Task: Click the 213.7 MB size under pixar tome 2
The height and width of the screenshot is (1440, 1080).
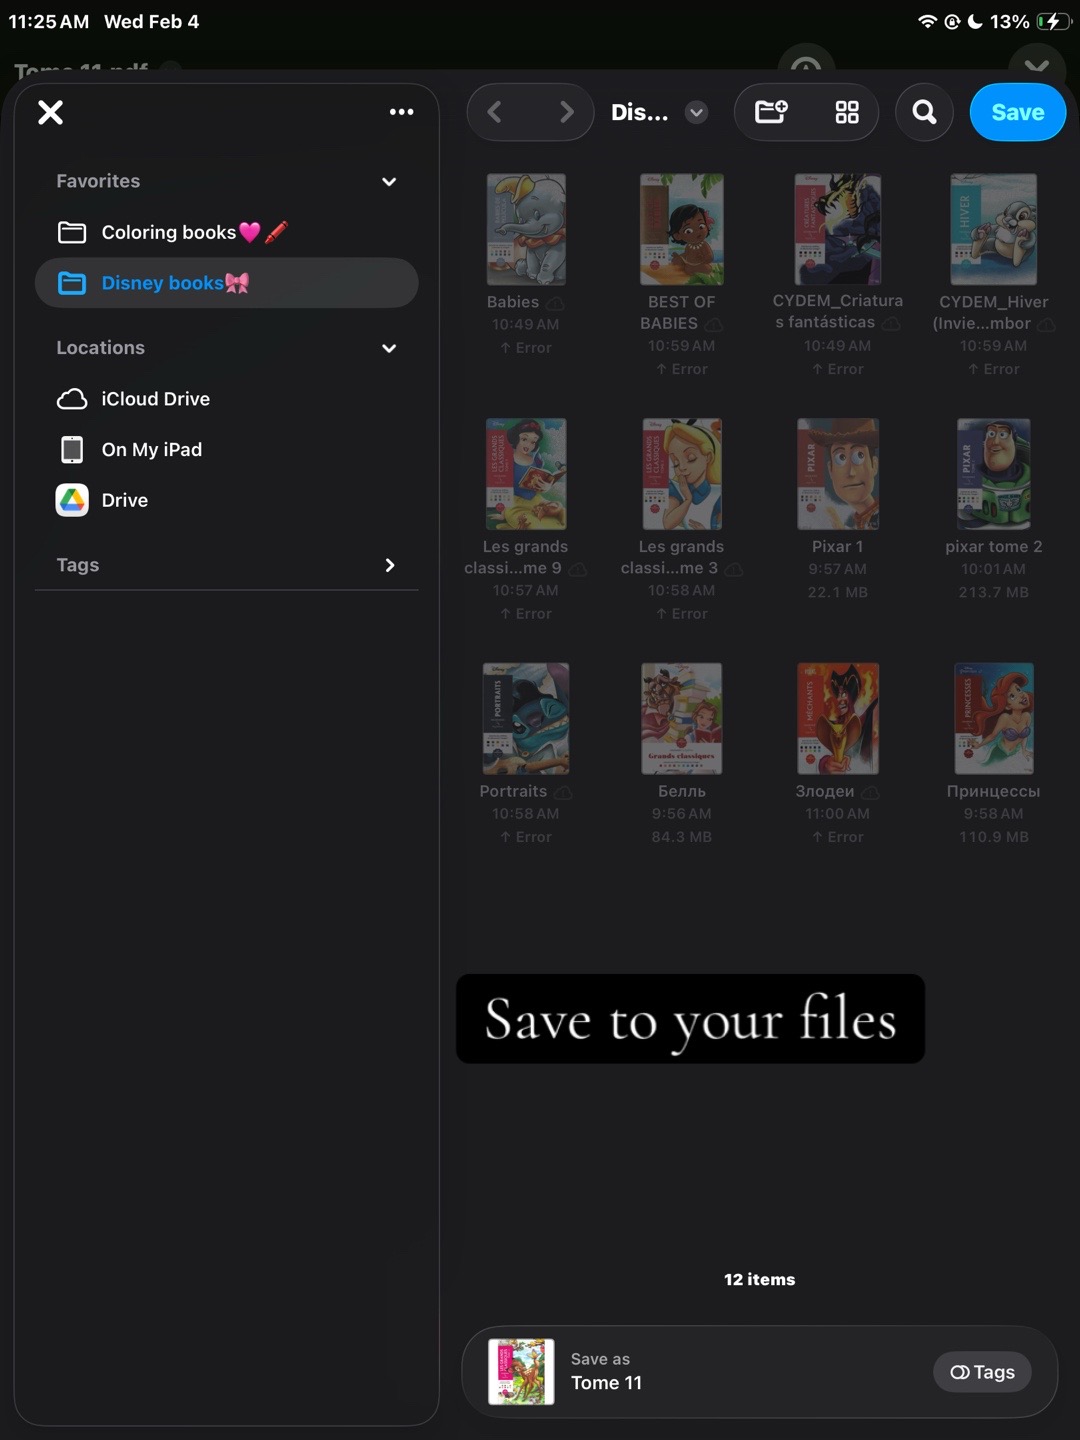Action: (x=994, y=592)
